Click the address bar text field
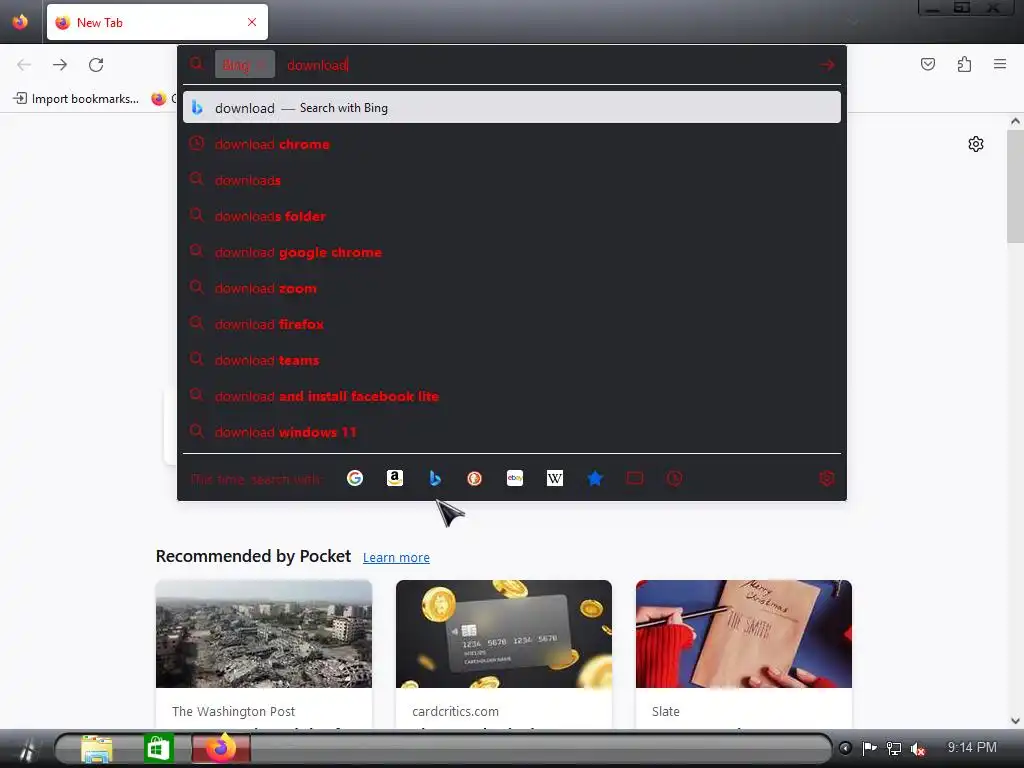1024x768 pixels. 549,65
